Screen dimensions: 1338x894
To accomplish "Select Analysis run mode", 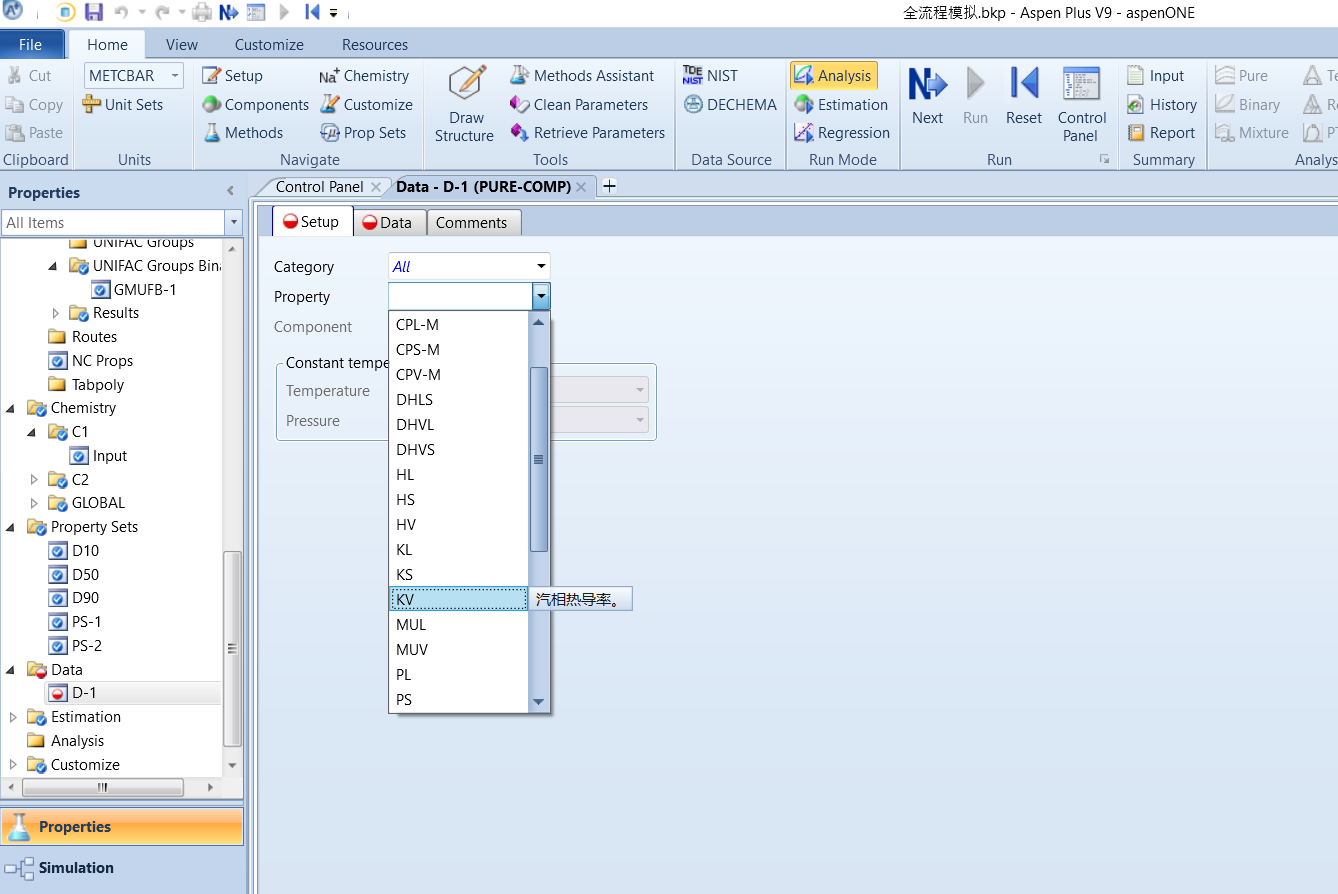I will [833, 76].
